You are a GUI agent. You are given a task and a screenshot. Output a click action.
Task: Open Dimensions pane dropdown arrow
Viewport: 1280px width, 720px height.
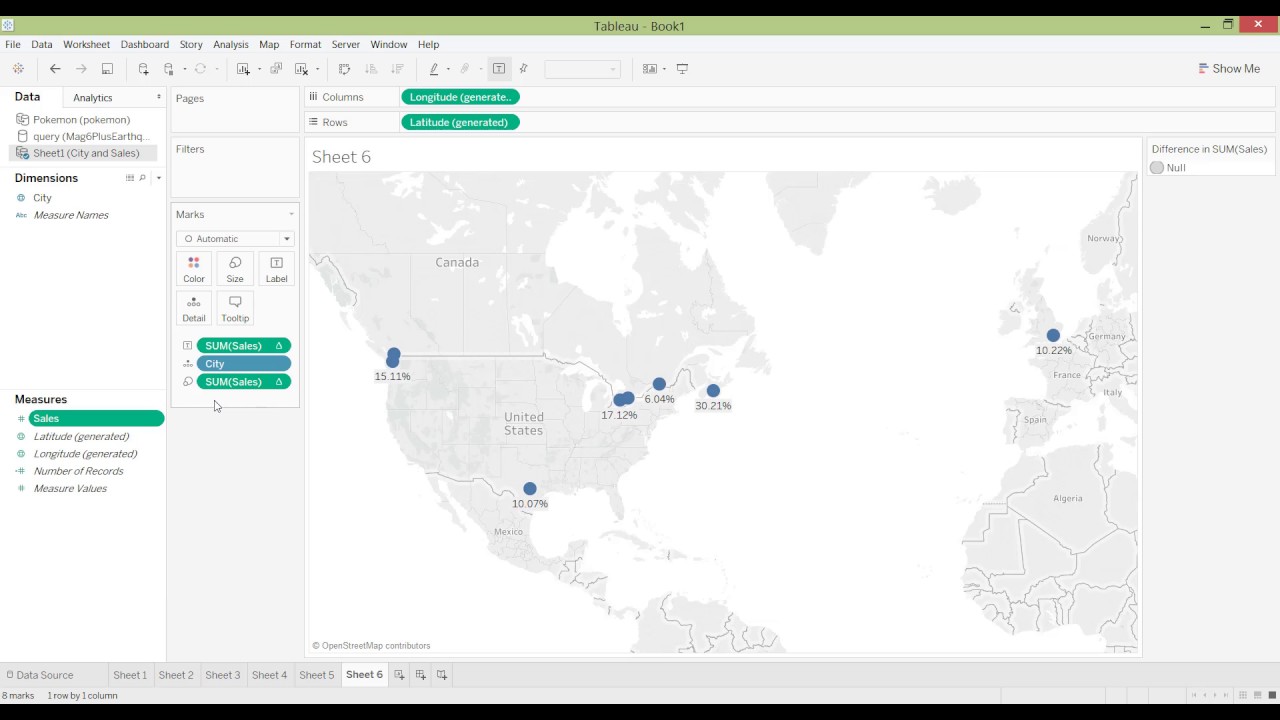click(x=158, y=178)
